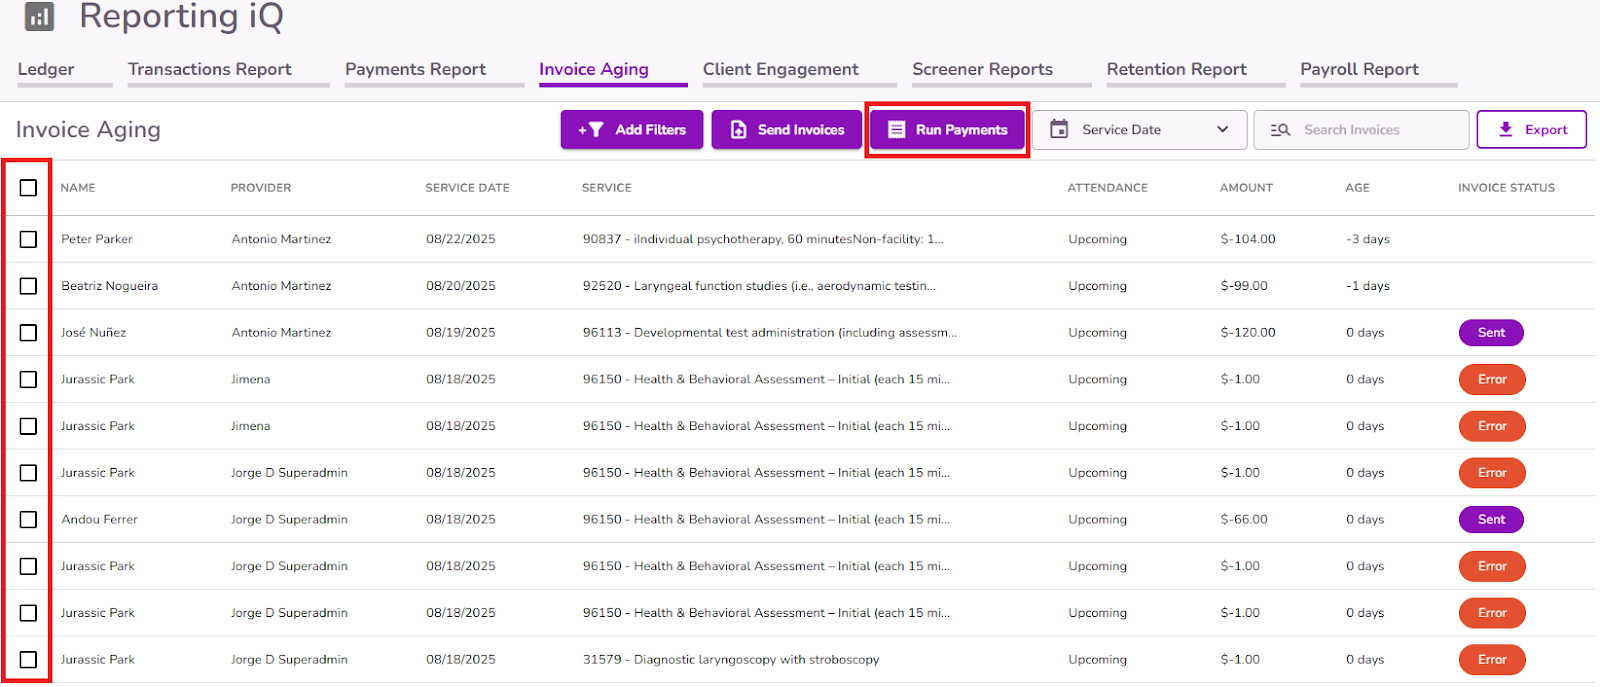Viewport: 1600px width, 687px height.
Task: Toggle the select-all checkbox in table header
Action: tap(28, 188)
